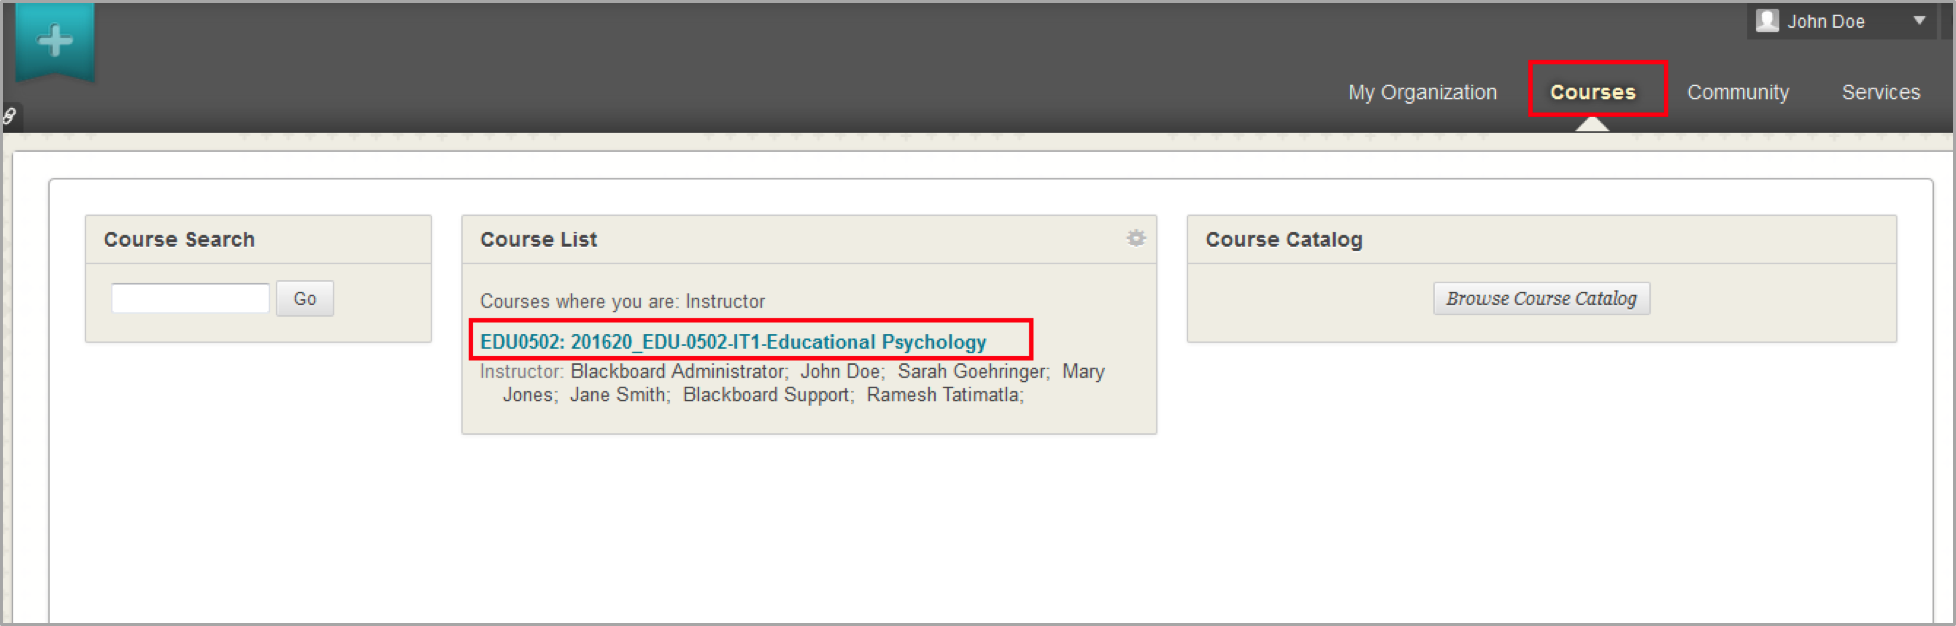This screenshot has height=626, width=1956.
Task: Click instructor name Ramesh Tatimatla
Action: point(943,395)
